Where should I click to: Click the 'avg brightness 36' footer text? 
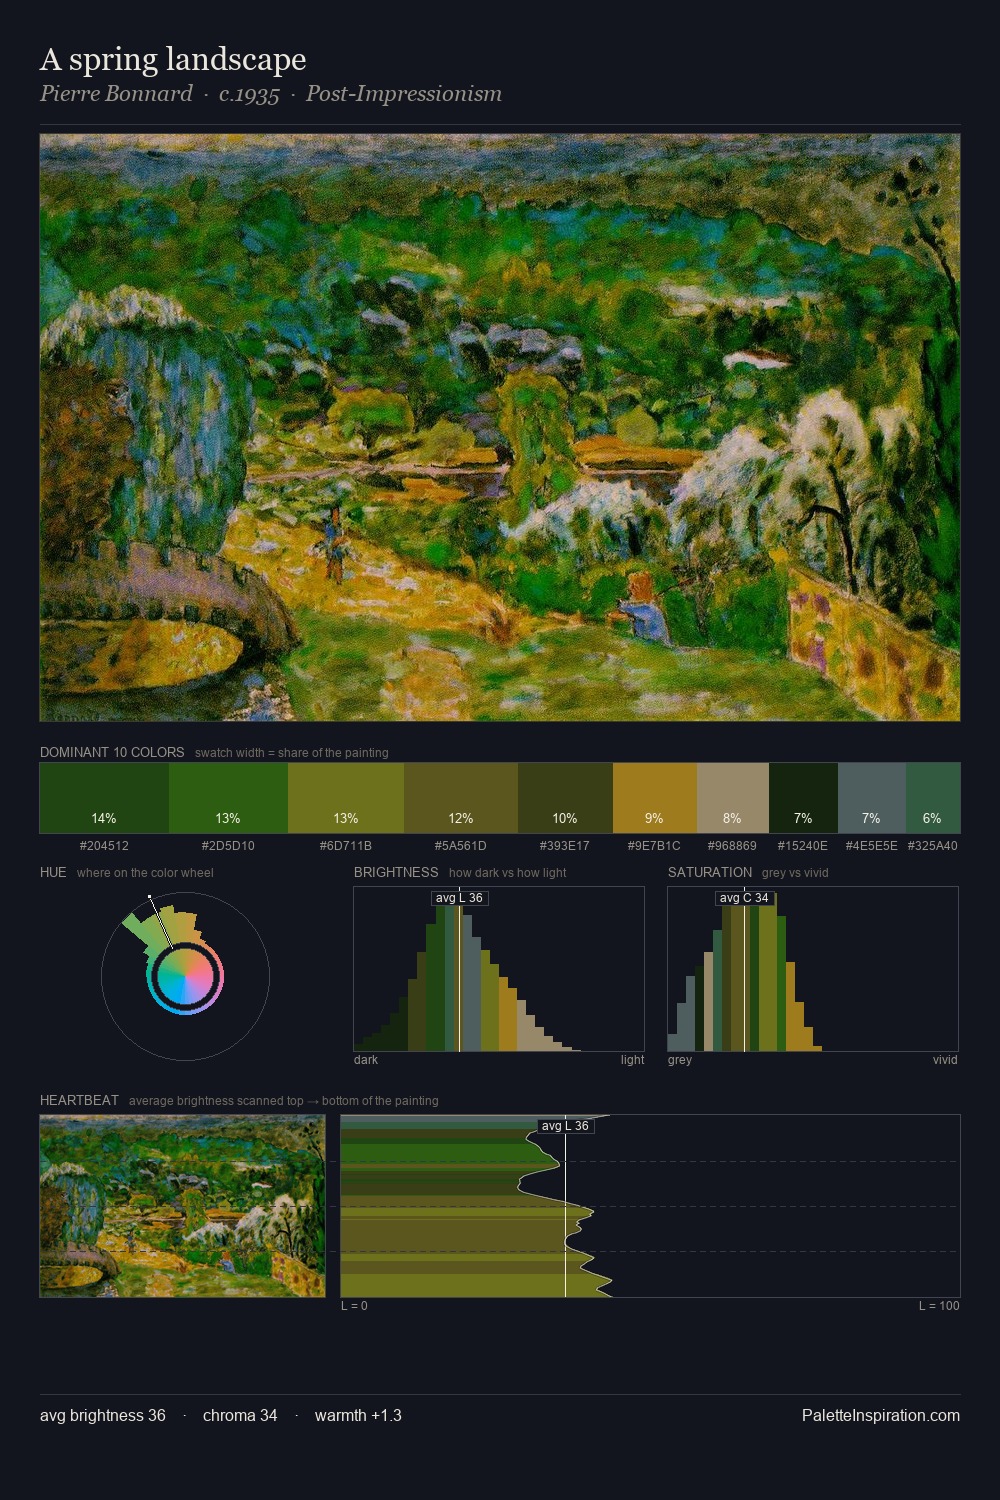pyautogui.click(x=103, y=1415)
